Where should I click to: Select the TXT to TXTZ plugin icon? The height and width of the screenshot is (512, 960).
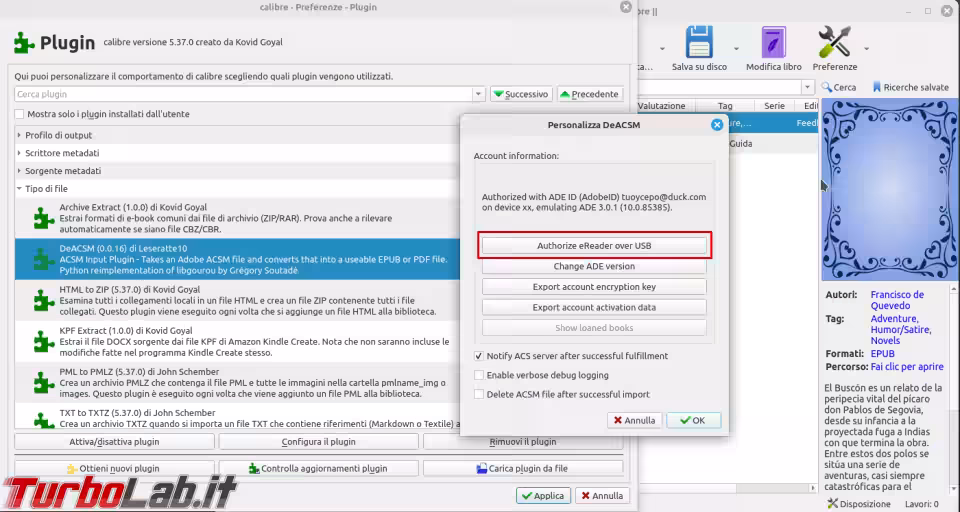click(43, 420)
